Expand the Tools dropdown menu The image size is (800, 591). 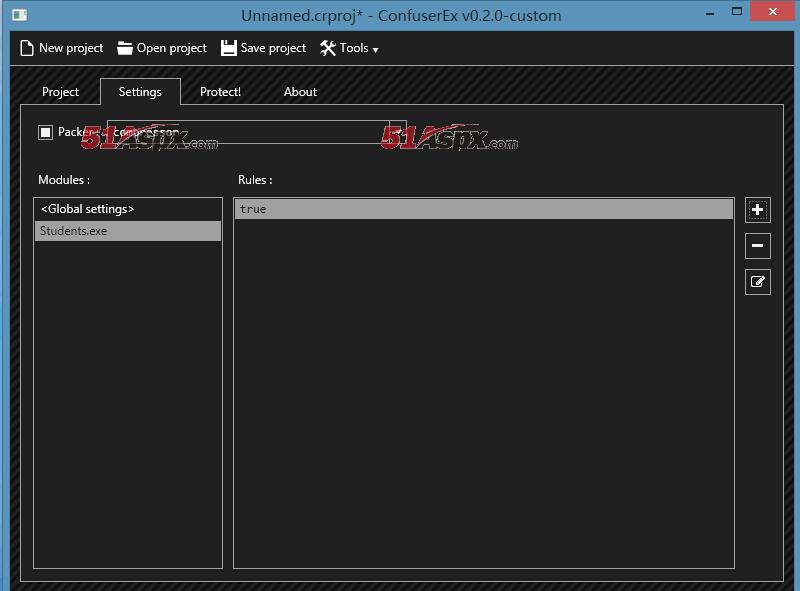point(349,48)
